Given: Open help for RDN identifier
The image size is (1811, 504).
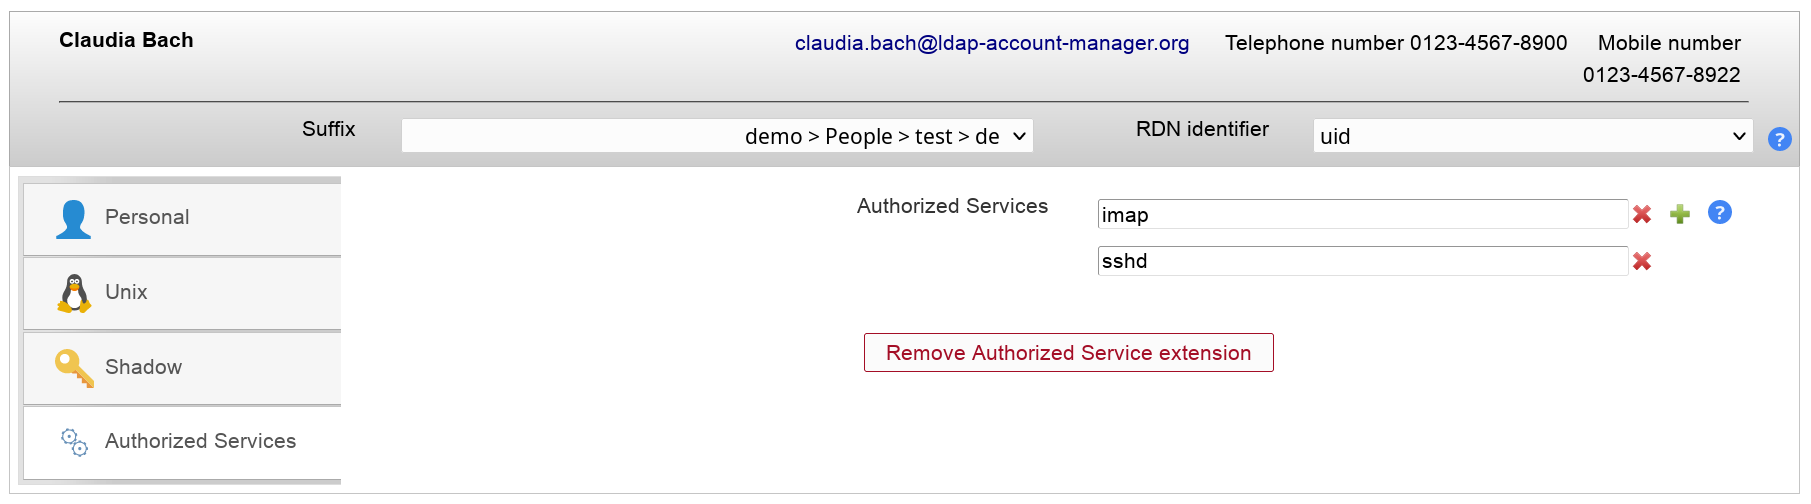Looking at the screenshot, I should coord(1779,139).
